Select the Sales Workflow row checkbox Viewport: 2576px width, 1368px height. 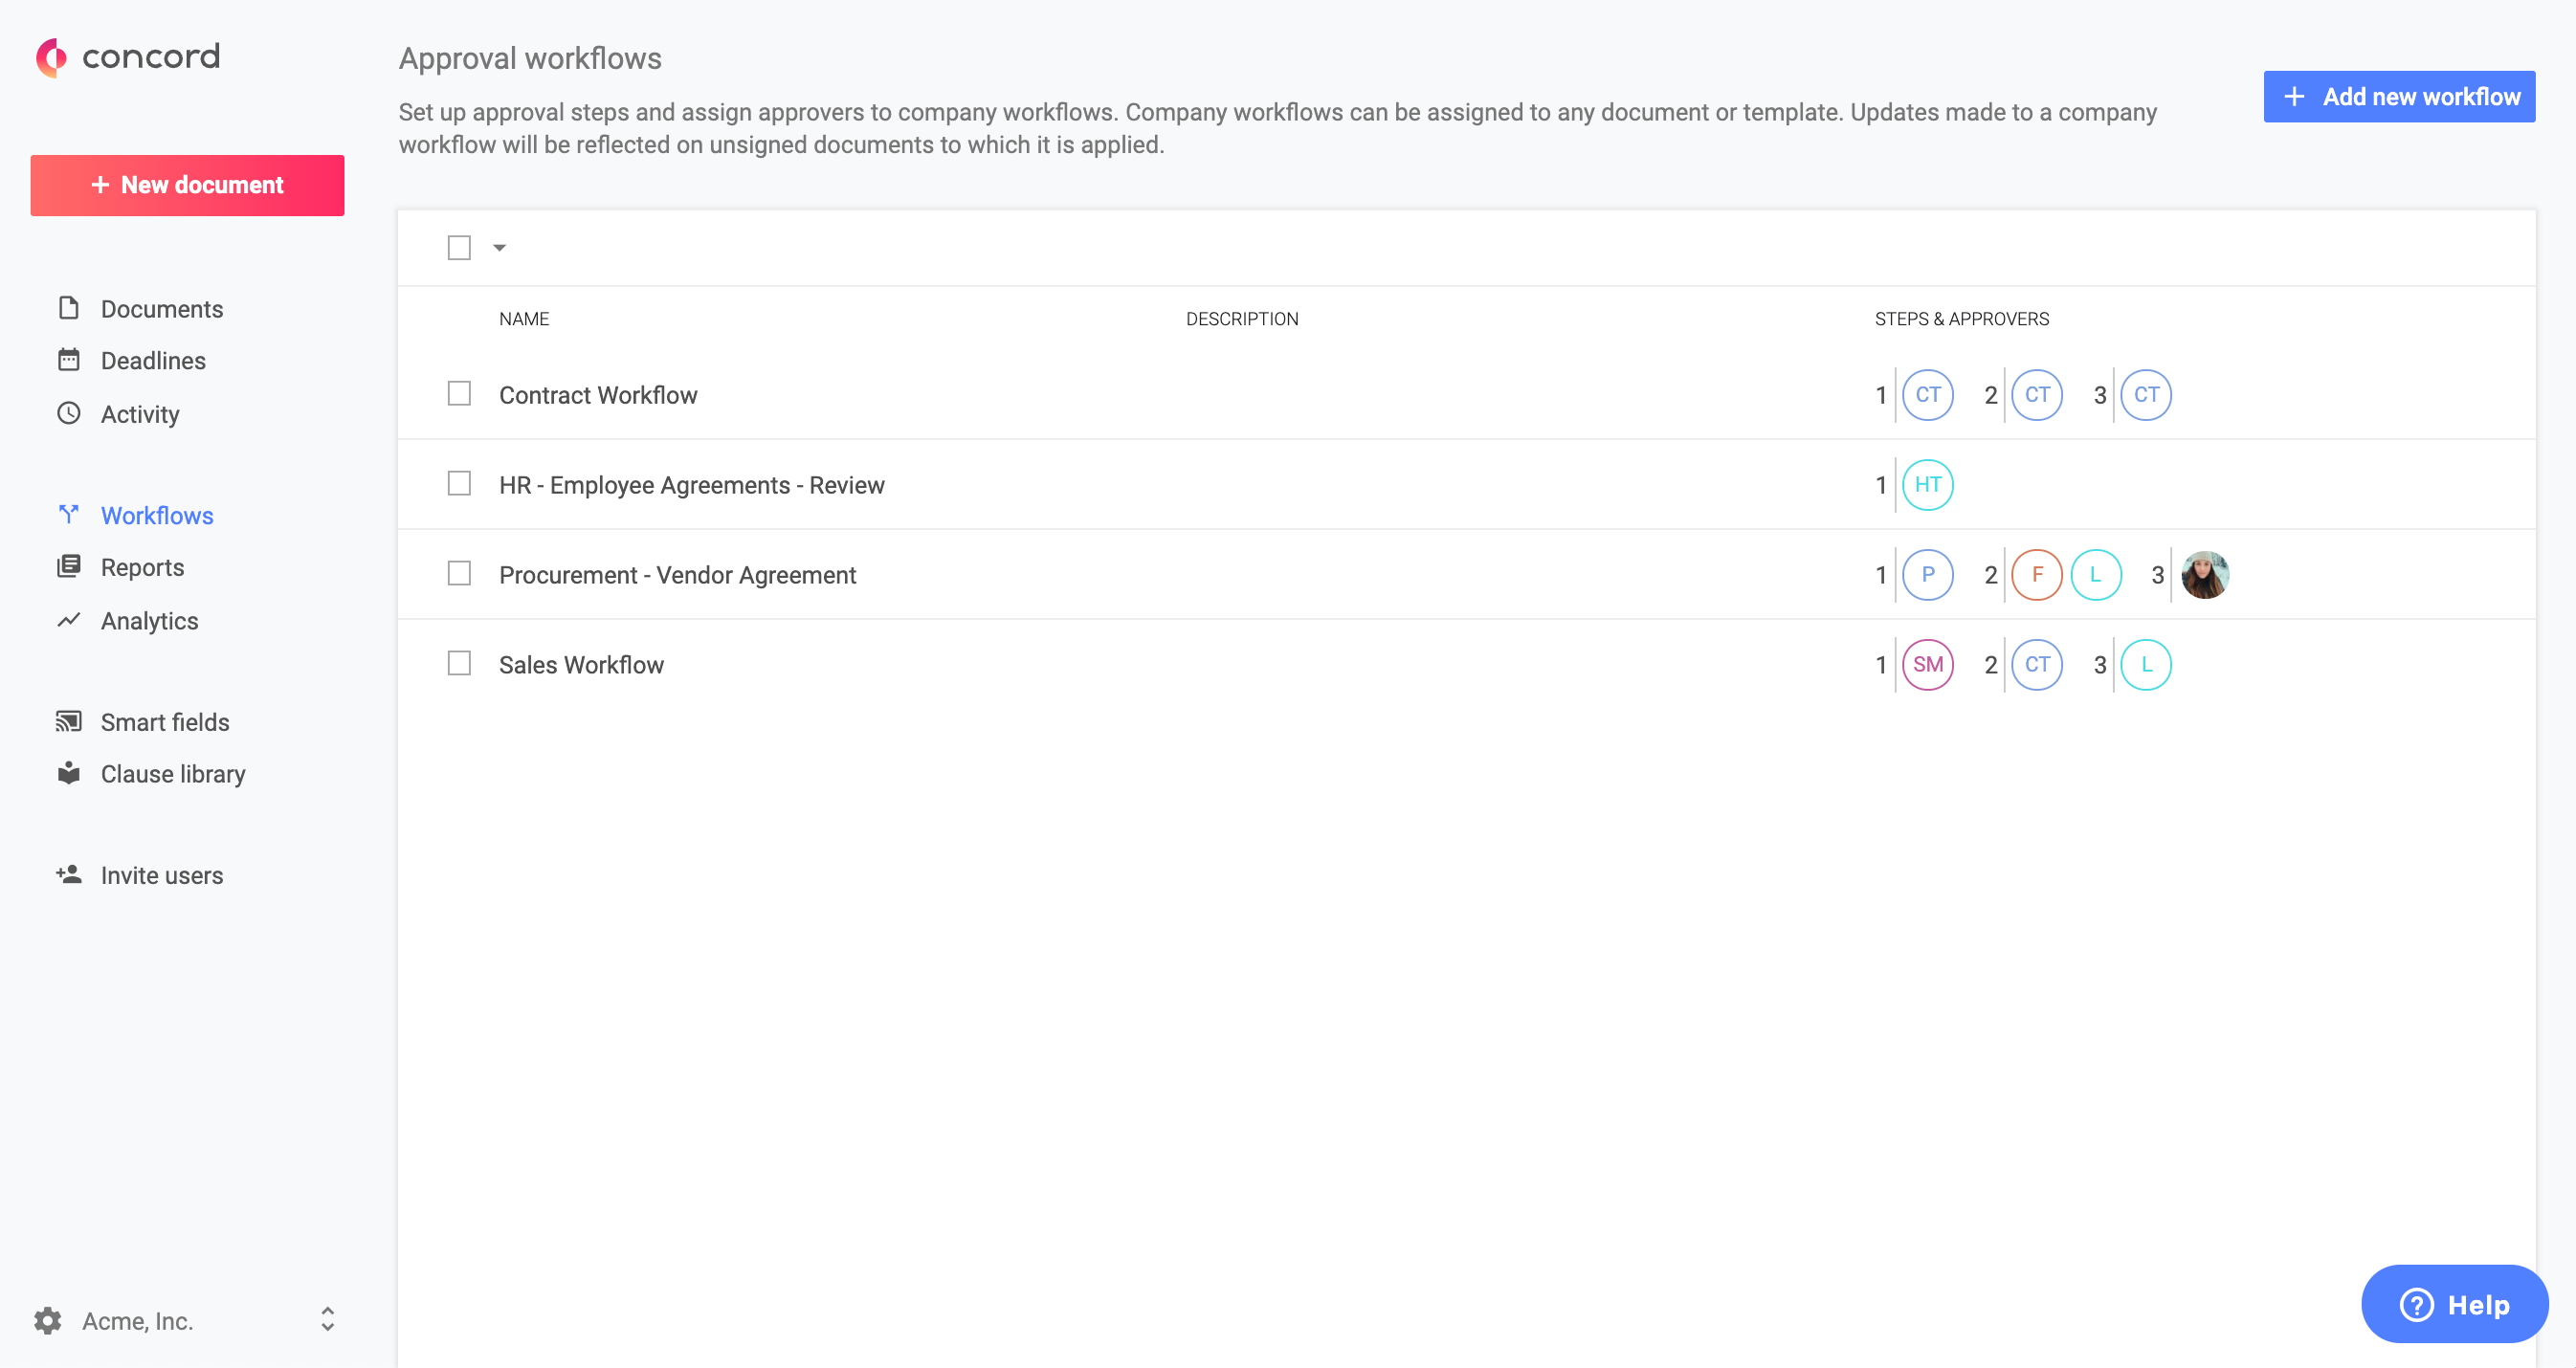459,664
